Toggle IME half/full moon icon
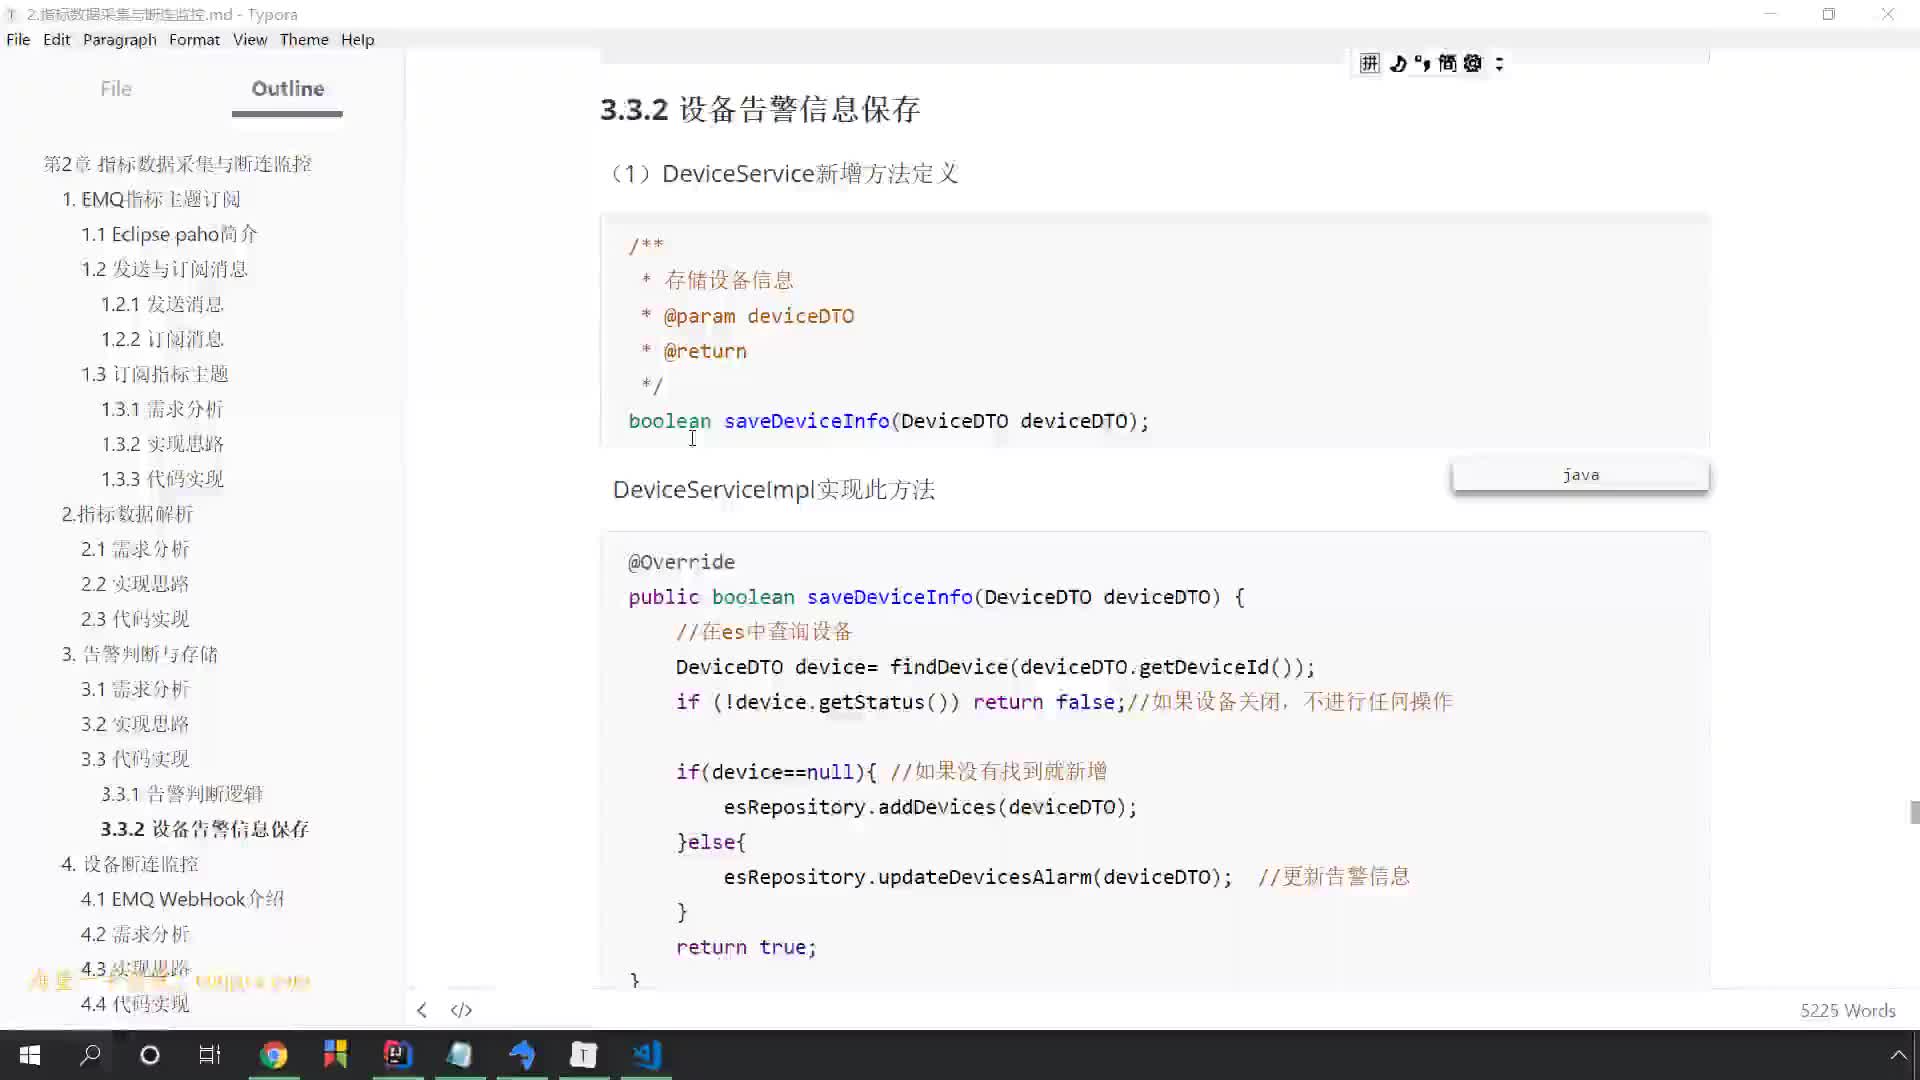Screen dimensions: 1920x1080 coord(1397,64)
